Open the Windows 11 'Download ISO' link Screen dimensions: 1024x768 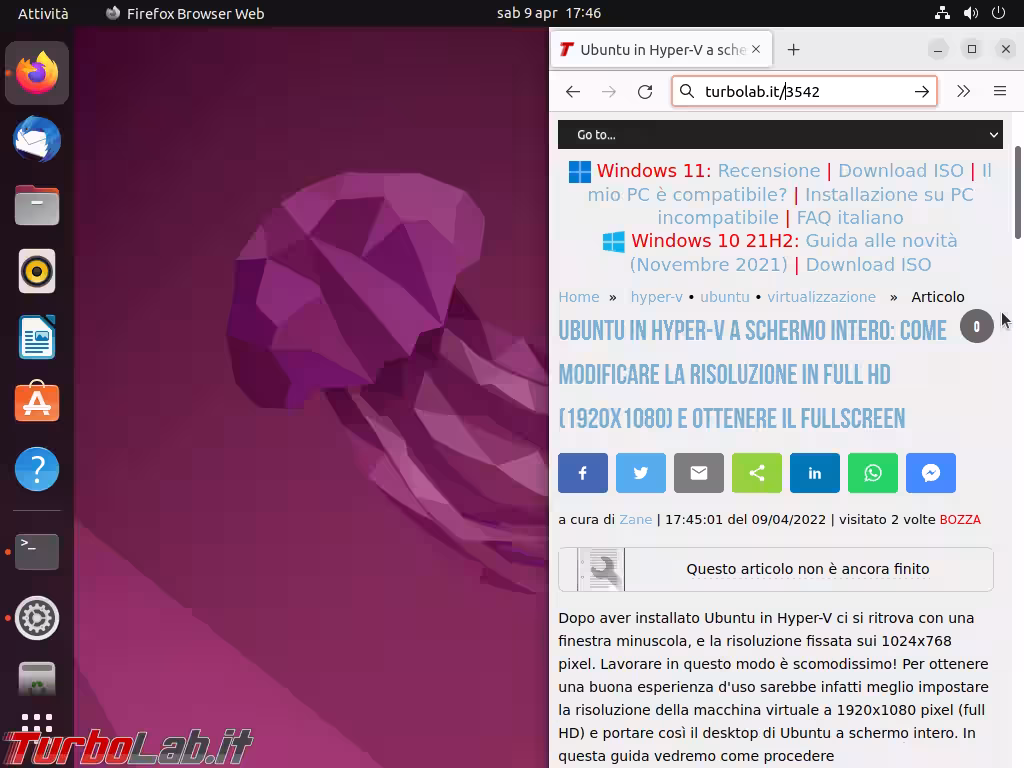tap(900, 171)
